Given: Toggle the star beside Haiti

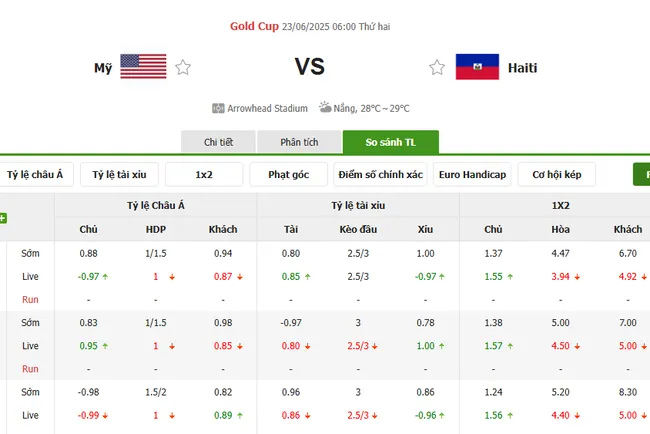Looking at the screenshot, I should pos(437,68).
